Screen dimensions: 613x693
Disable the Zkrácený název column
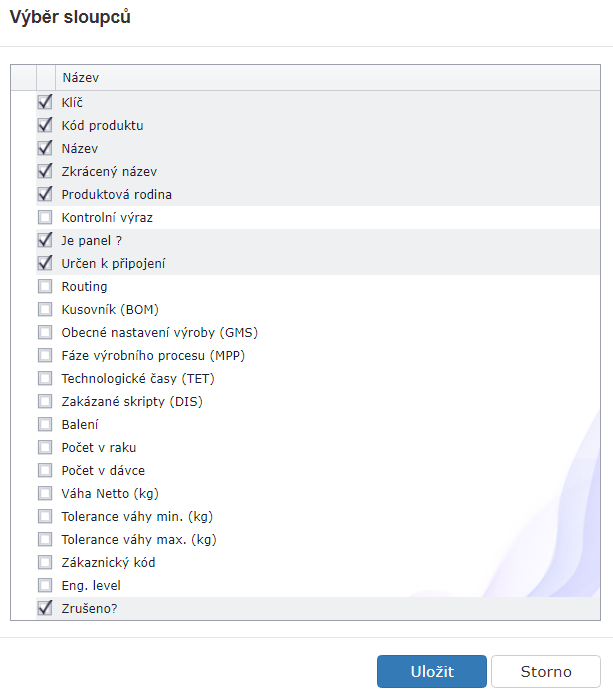point(44,171)
